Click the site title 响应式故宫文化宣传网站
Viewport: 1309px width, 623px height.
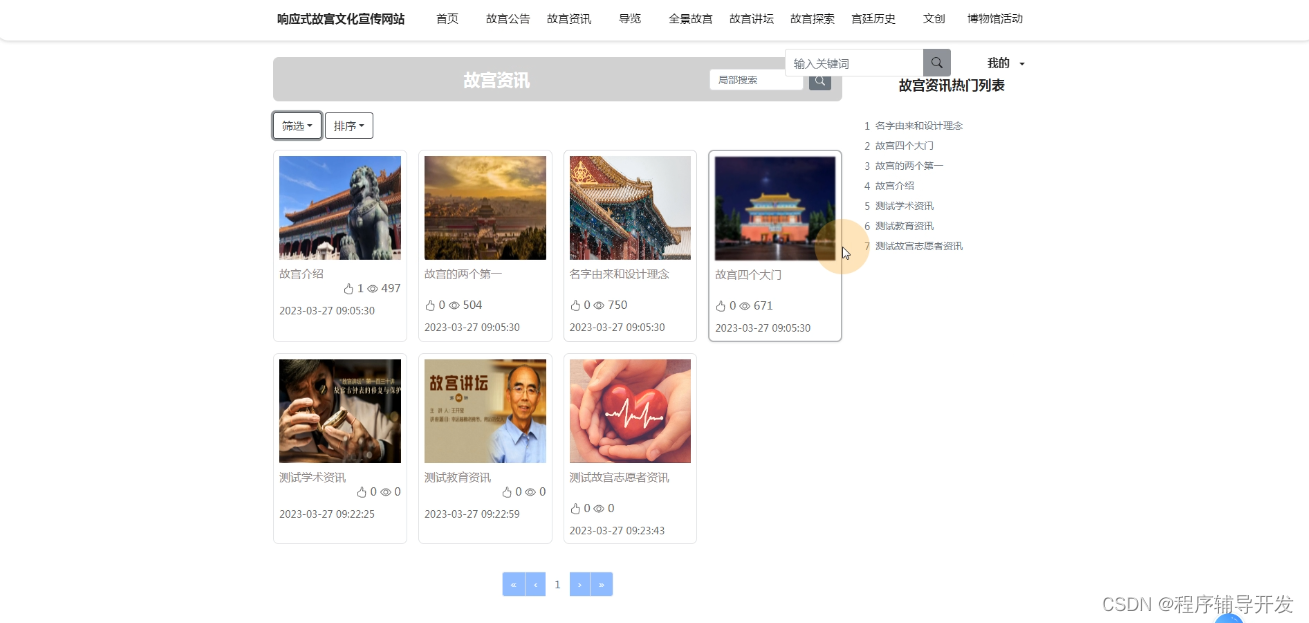point(341,19)
